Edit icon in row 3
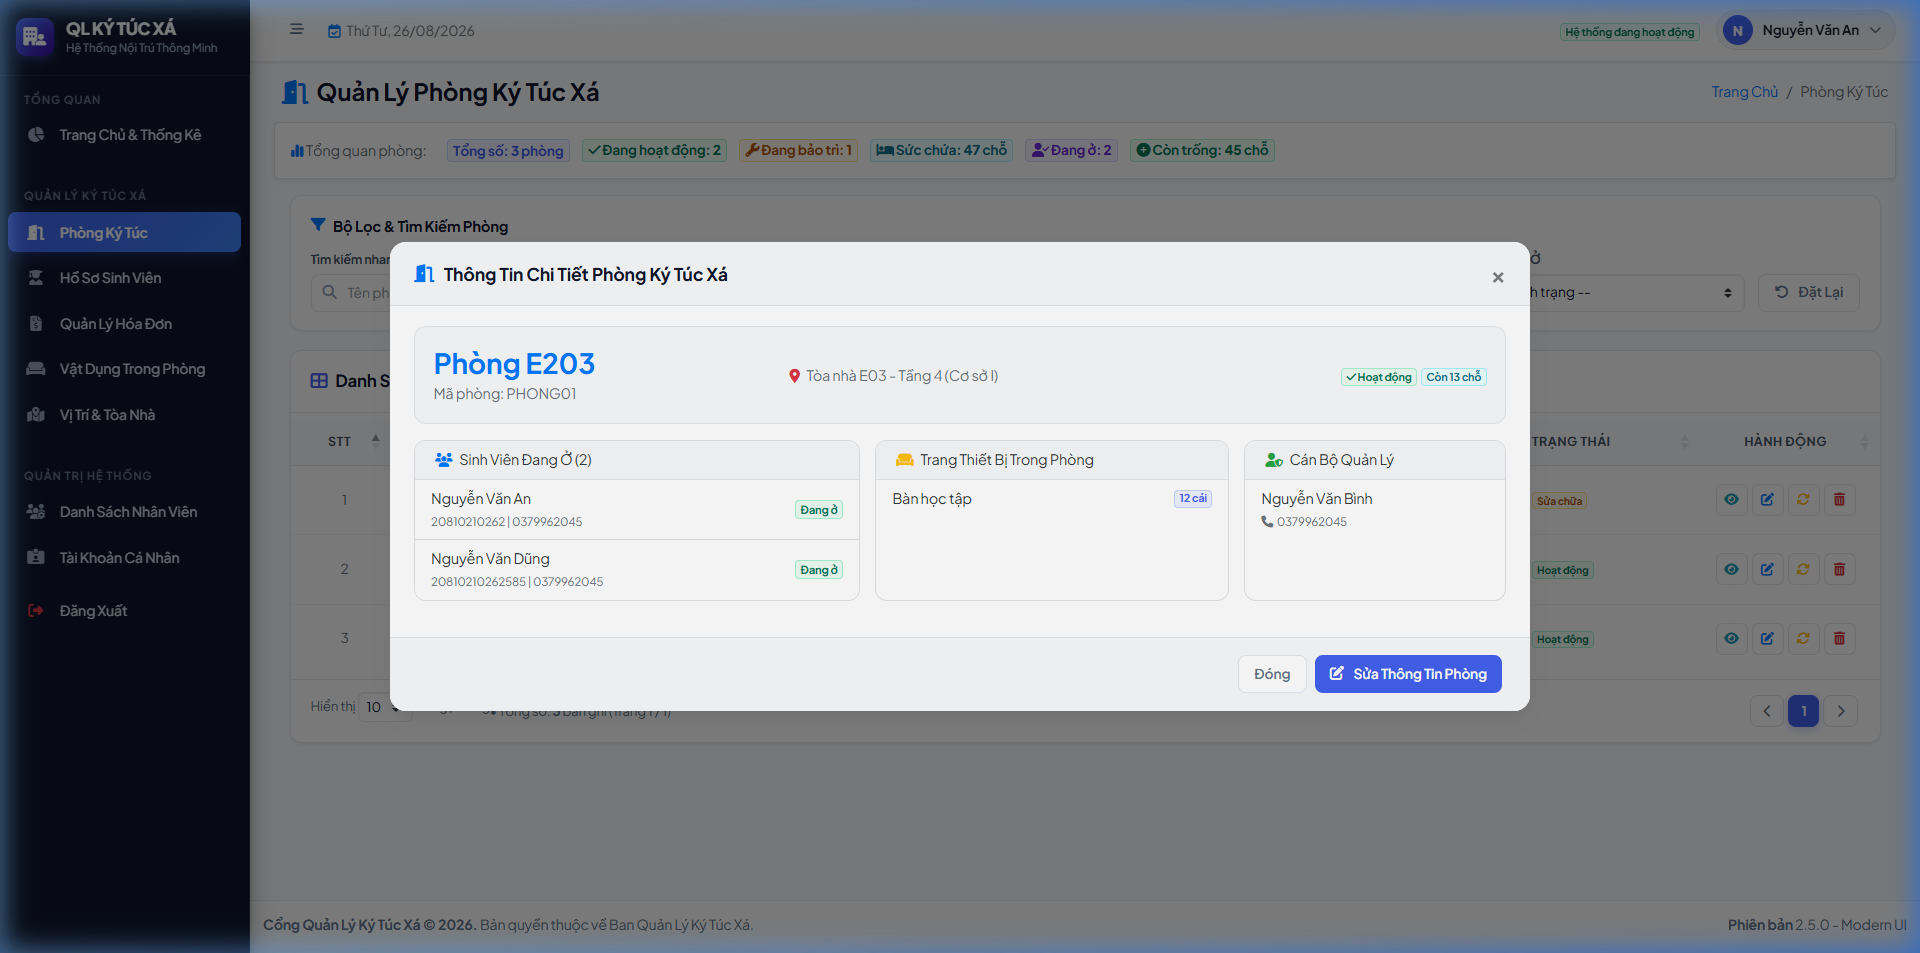 1767,638
